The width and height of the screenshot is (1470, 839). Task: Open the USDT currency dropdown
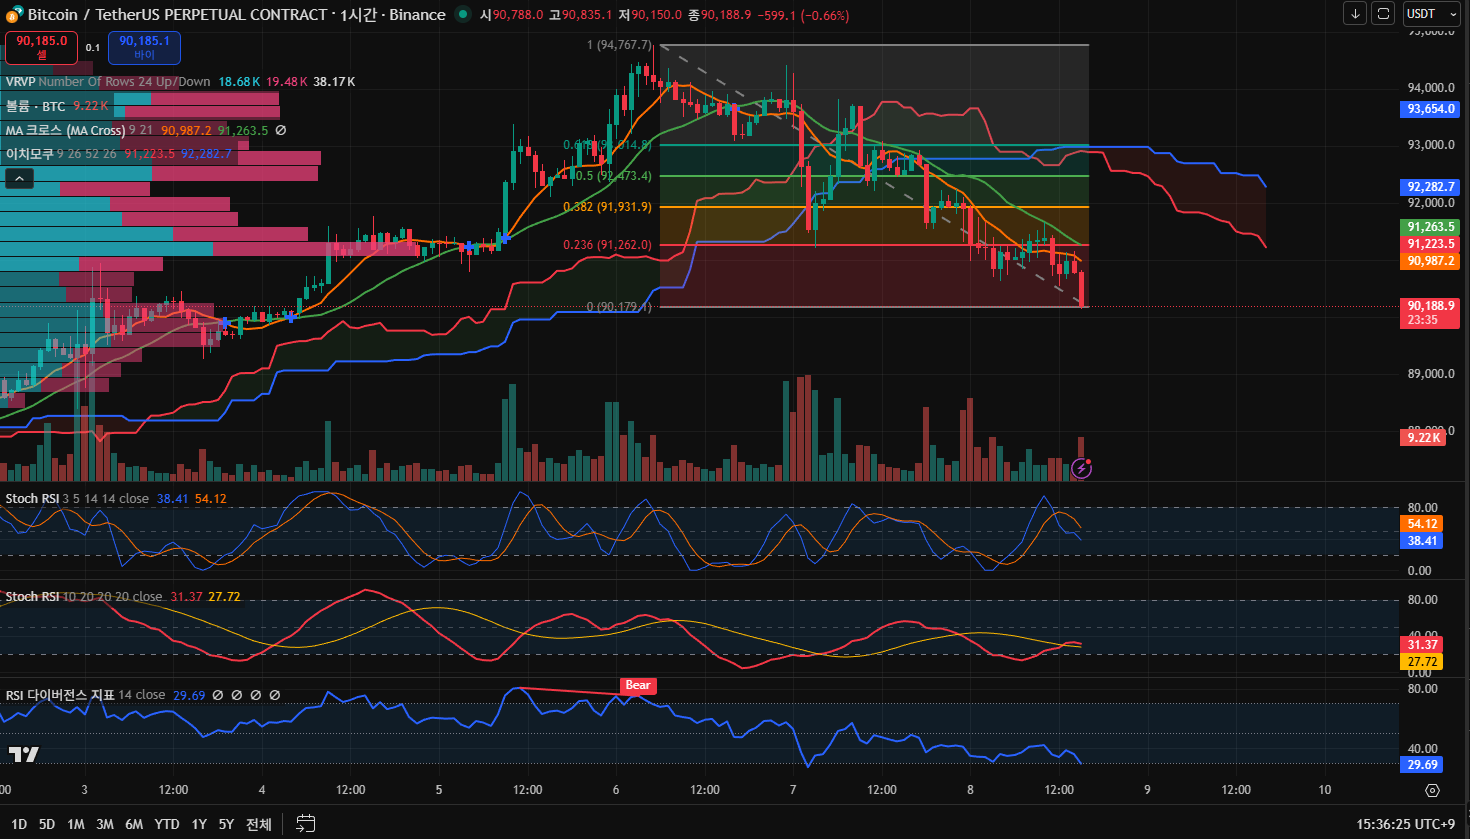click(x=1432, y=14)
